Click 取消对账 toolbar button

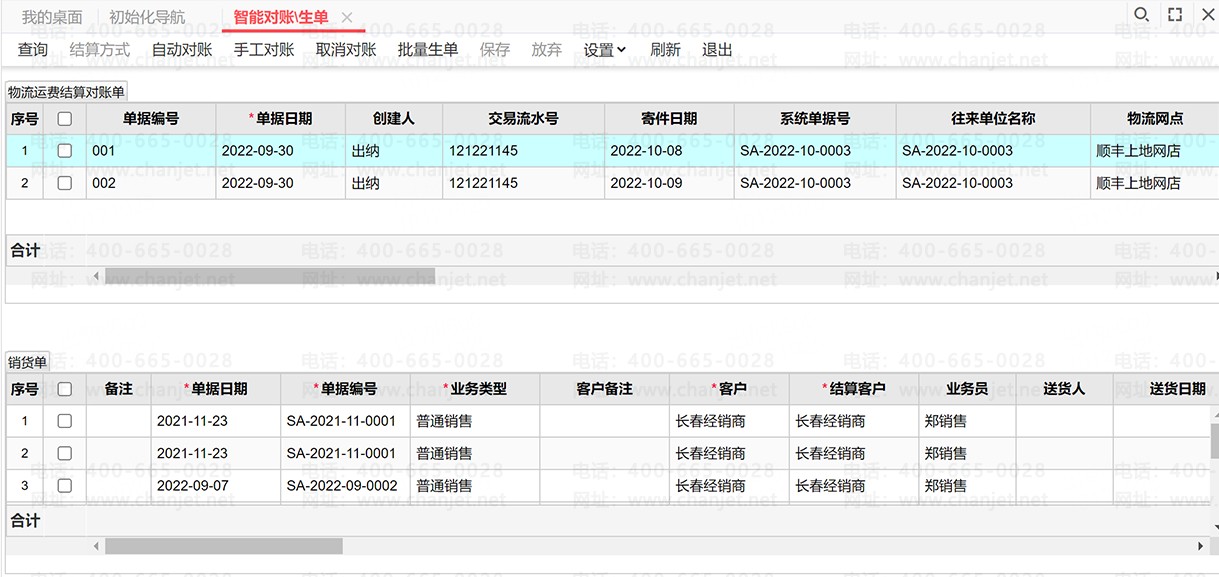(x=346, y=50)
